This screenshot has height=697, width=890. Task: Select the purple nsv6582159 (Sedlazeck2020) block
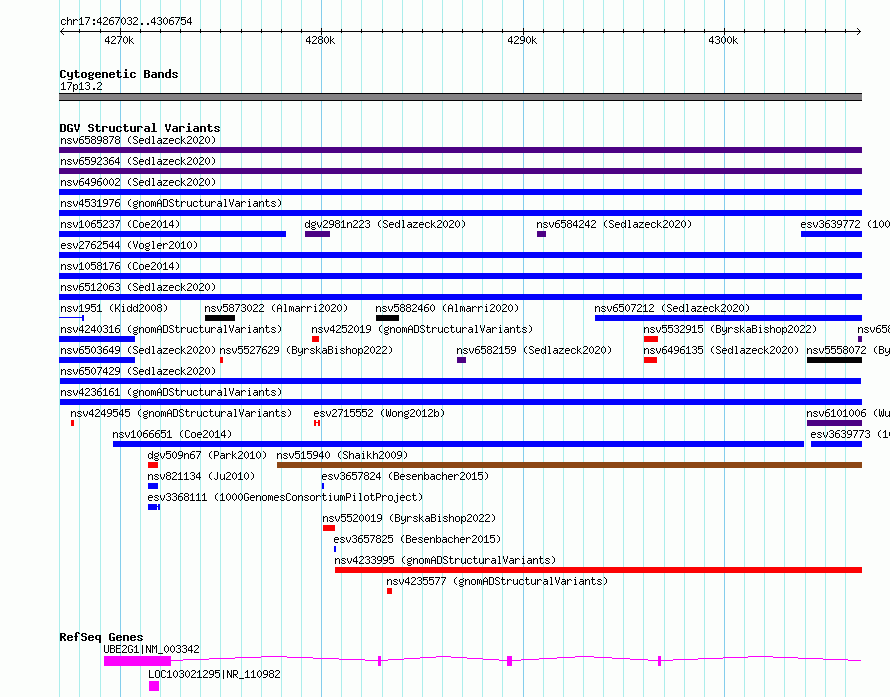[461, 360]
